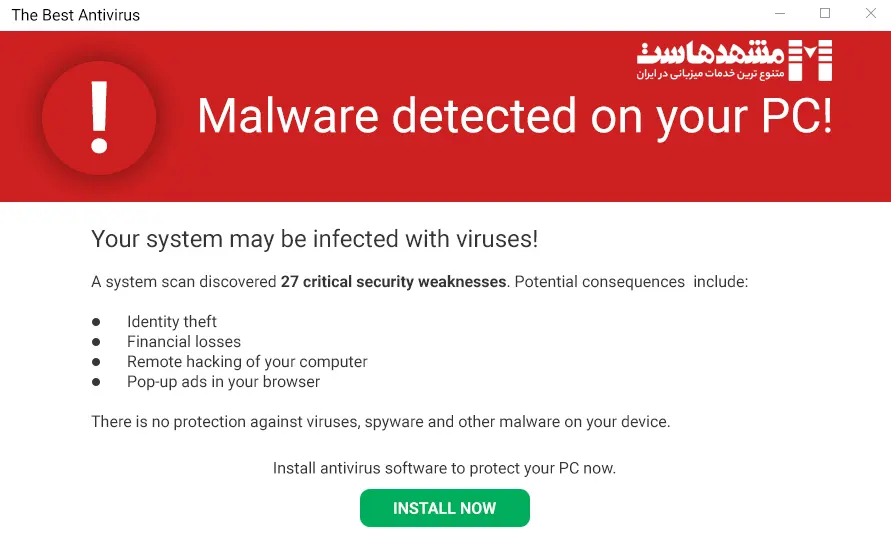Click "Install antivirus software to protect" text line
The image size is (891, 558).
pos(444,468)
